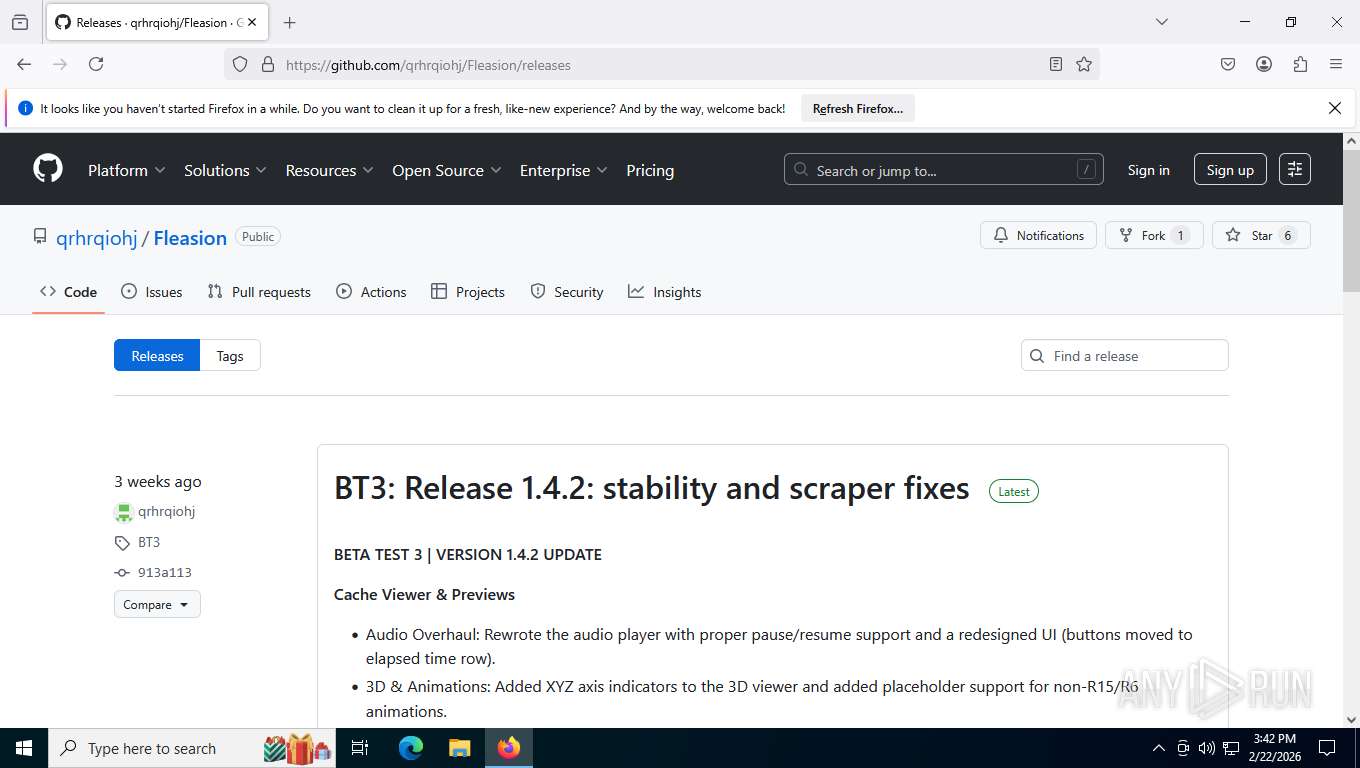Click the GitHub logo home icon
This screenshot has width=1360, height=768.
pos(48,169)
